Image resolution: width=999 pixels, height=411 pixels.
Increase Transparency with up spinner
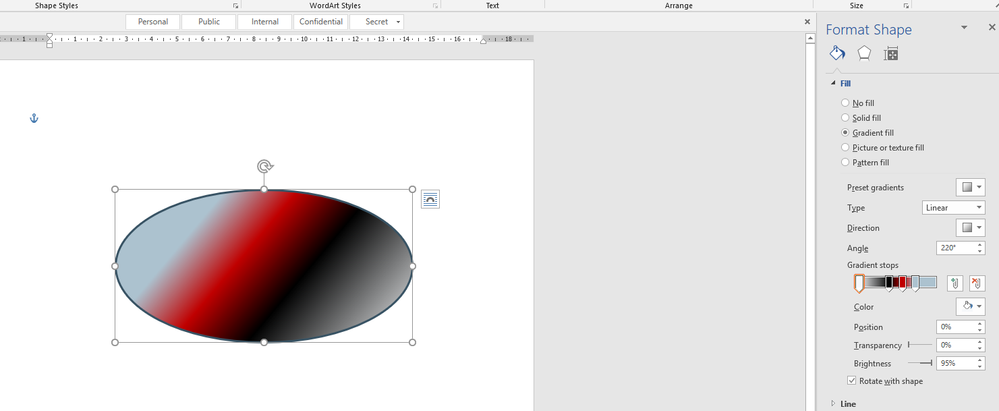(980, 342)
